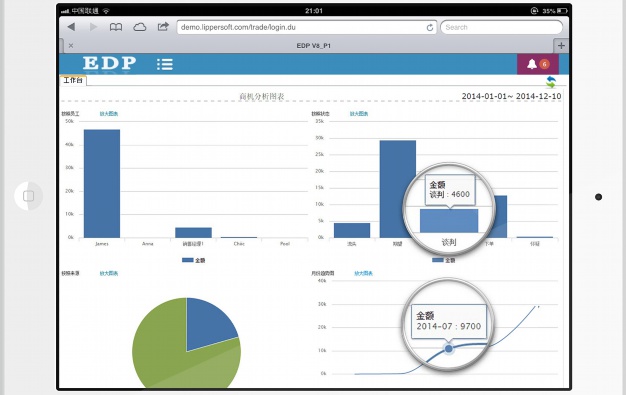Image resolution: width=626 pixels, height=395 pixels.
Task: Click the enlarge-chart link above the employee chart
Action: [x=109, y=114]
